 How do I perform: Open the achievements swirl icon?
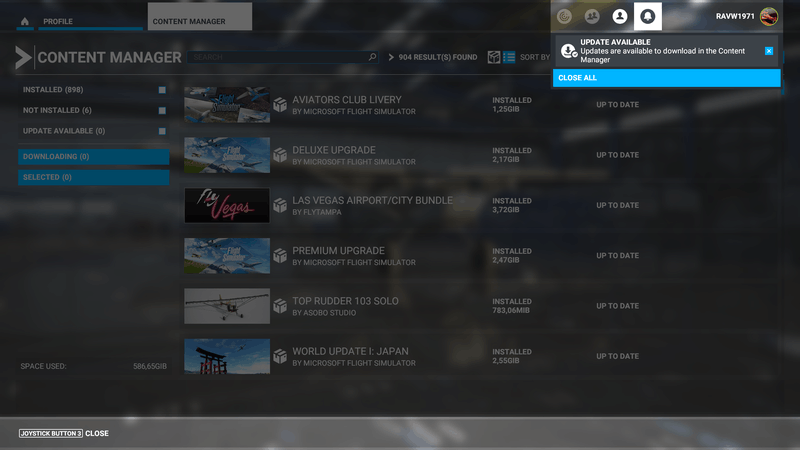point(564,16)
